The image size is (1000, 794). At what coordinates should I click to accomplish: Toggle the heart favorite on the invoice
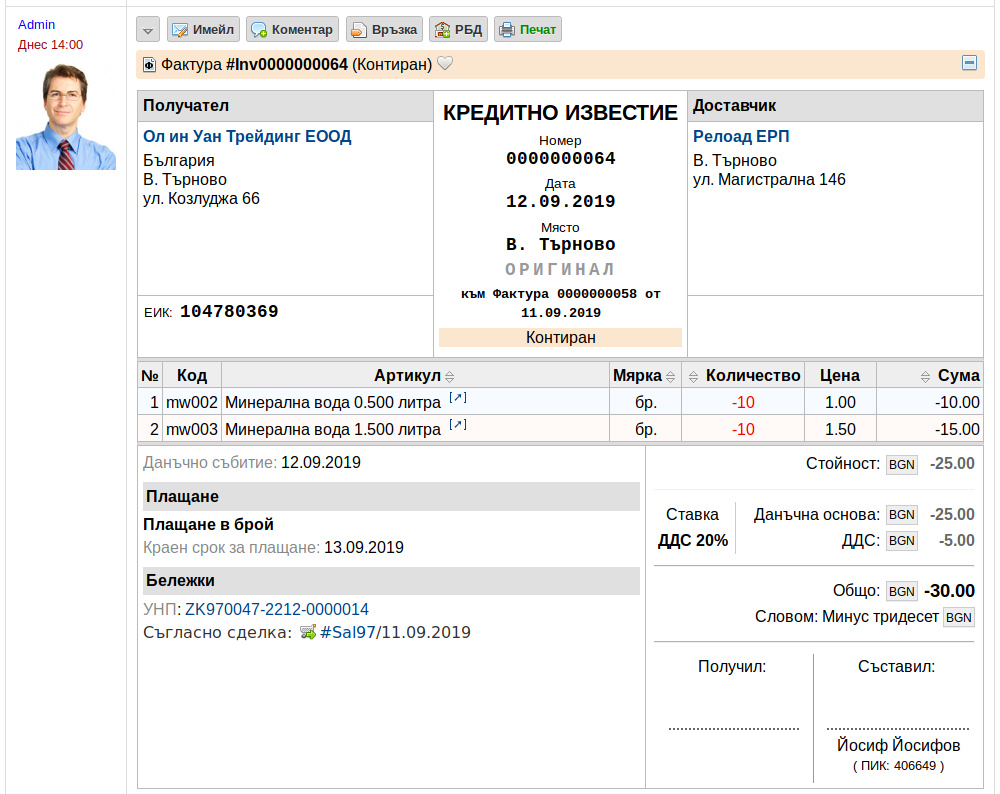click(445, 63)
